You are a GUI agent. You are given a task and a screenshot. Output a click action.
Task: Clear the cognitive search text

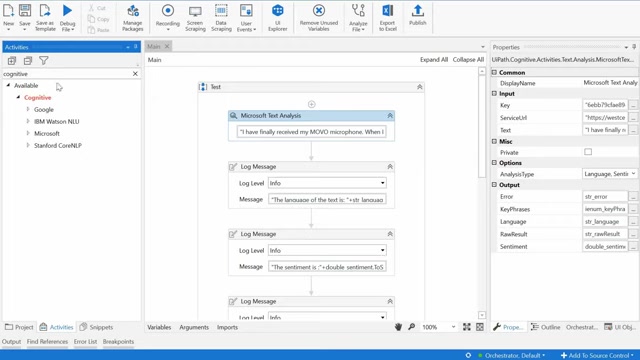135,73
